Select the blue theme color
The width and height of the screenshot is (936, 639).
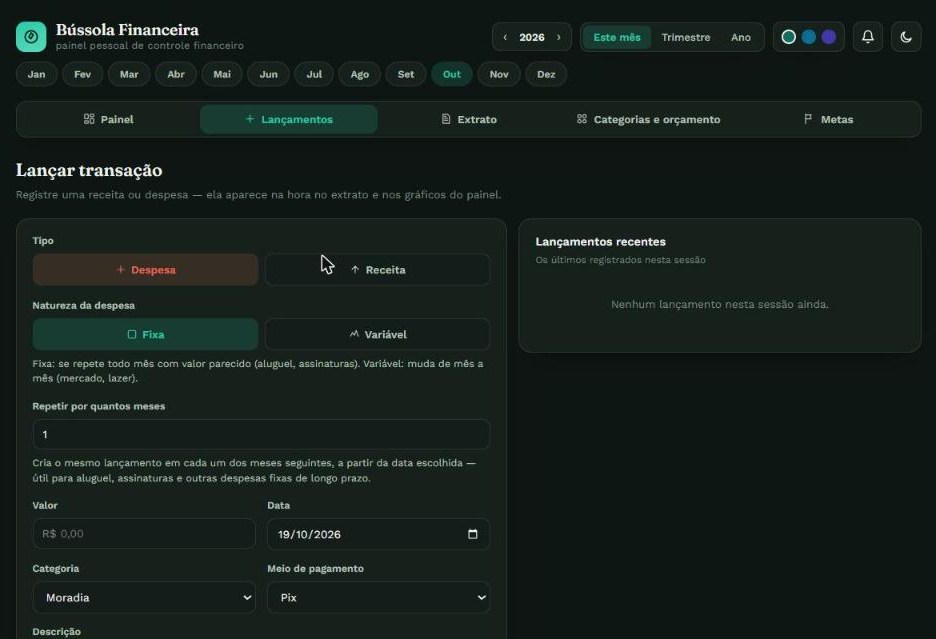click(808, 37)
